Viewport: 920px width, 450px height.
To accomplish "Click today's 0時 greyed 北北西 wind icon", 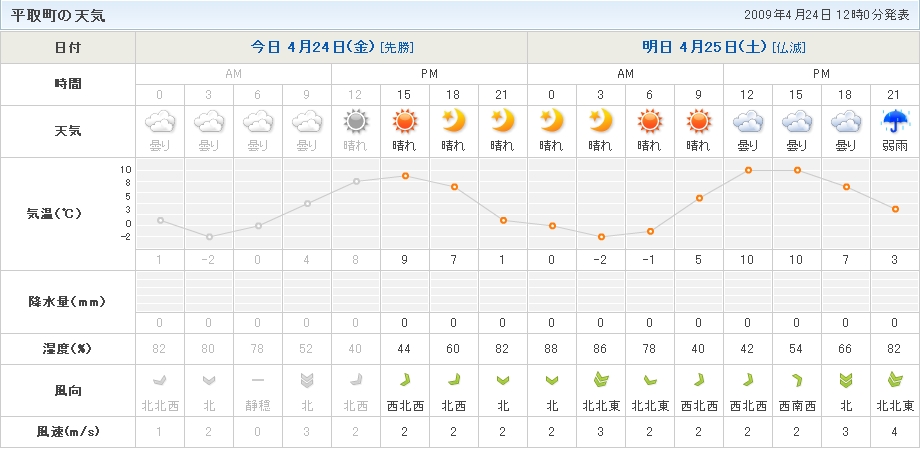I will (x=160, y=380).
